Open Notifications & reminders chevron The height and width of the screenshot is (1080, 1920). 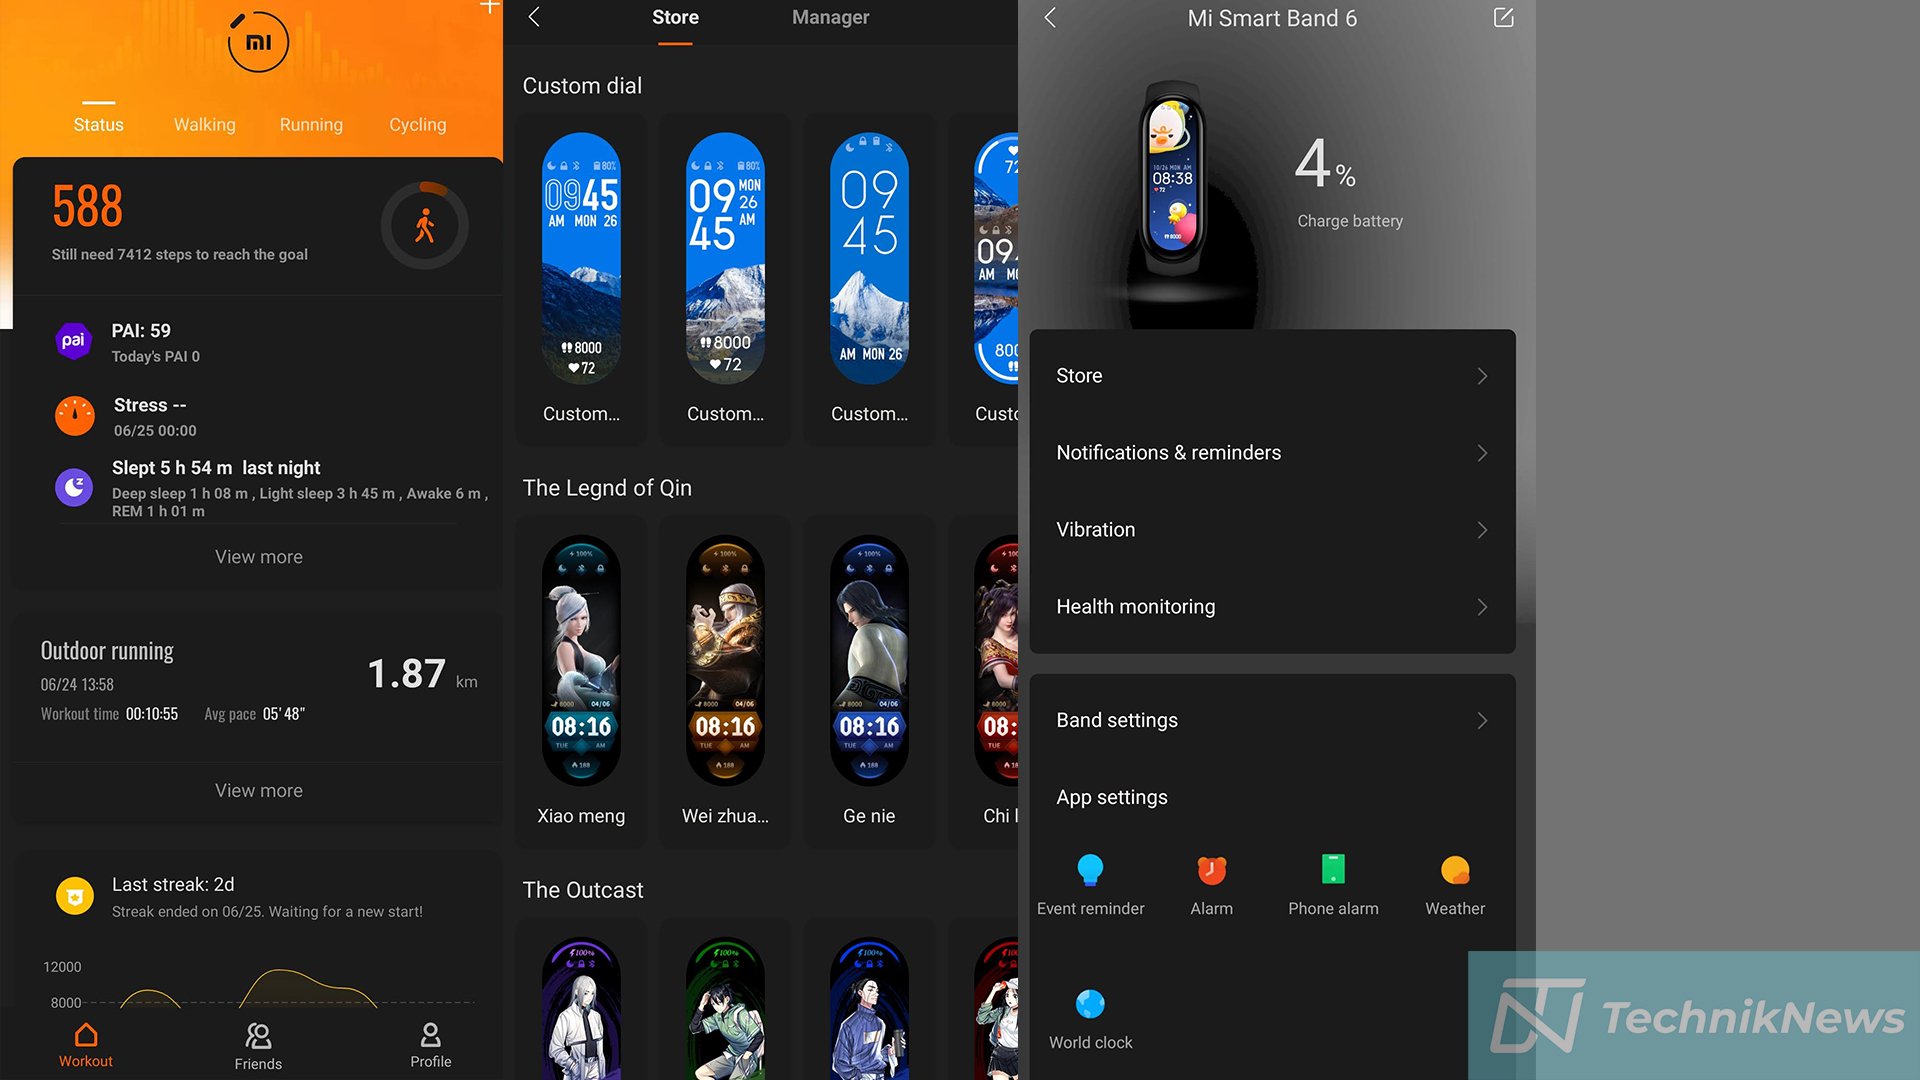click(x=1482, y=453)
